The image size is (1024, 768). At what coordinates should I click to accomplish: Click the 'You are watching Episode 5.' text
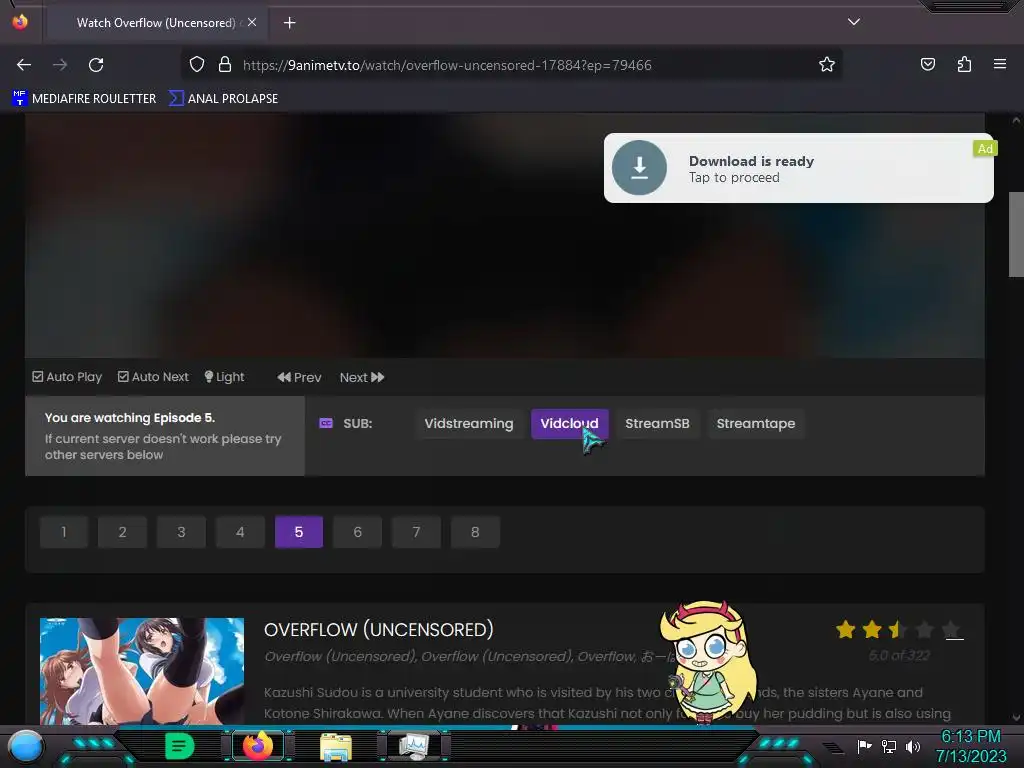click(129, 417)
